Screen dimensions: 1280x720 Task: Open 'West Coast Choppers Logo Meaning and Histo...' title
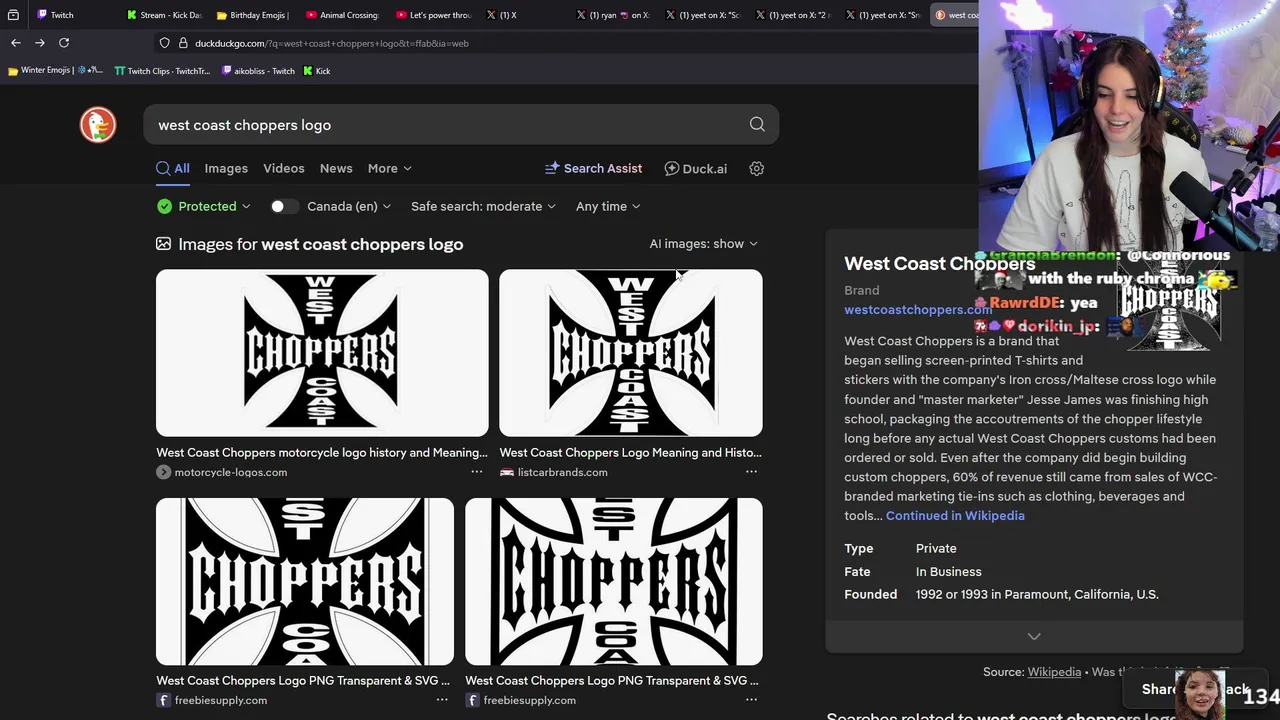(x=630, y=453)
